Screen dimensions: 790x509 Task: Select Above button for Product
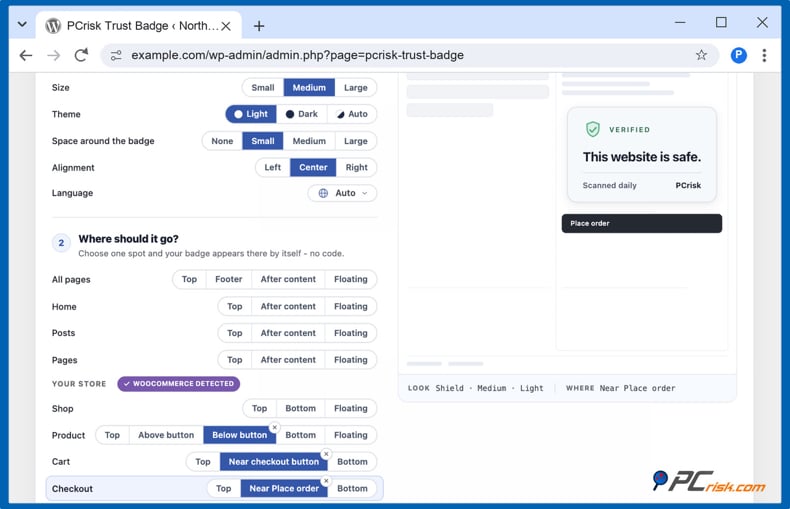tap(166, 435)
